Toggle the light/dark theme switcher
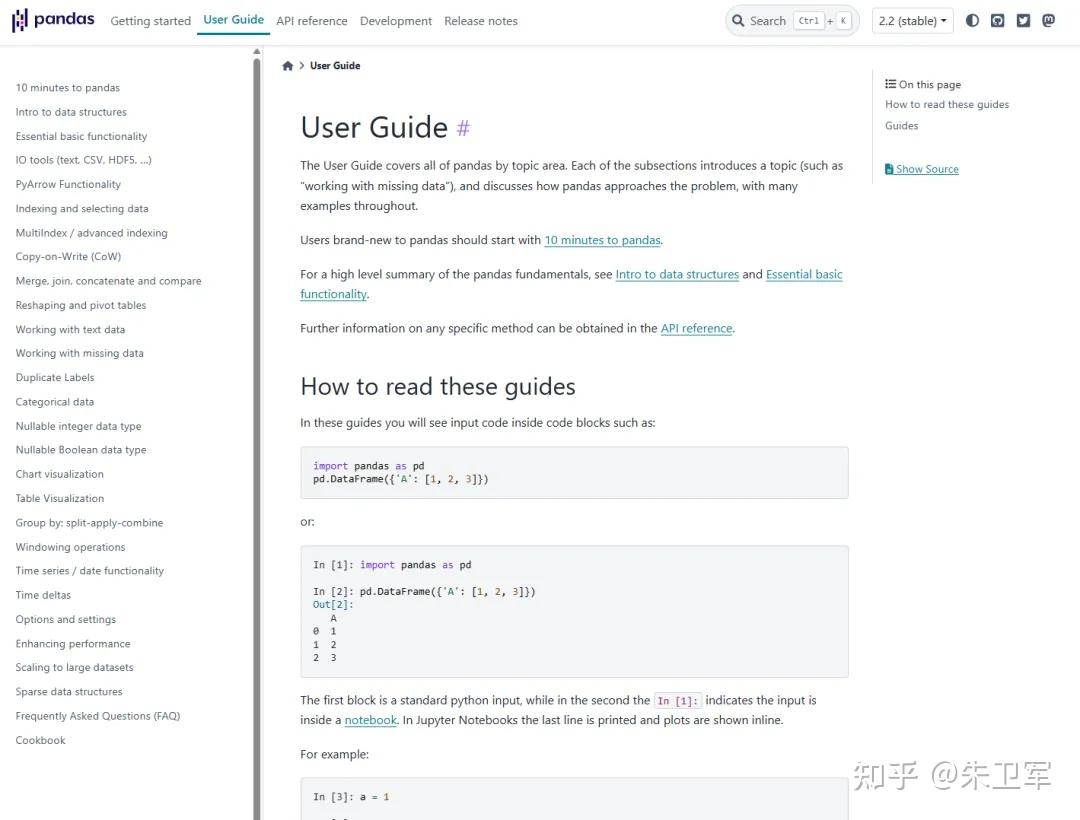Viewport: 1080px width, 820px height. tap(972, 20)
